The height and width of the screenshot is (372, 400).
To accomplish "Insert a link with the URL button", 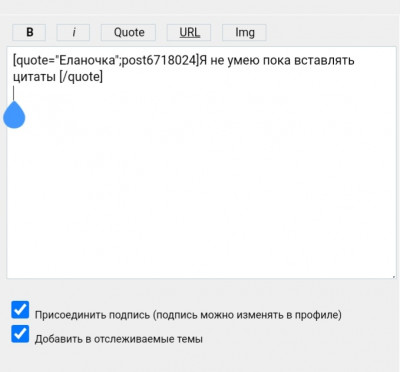I will point(189,33).
